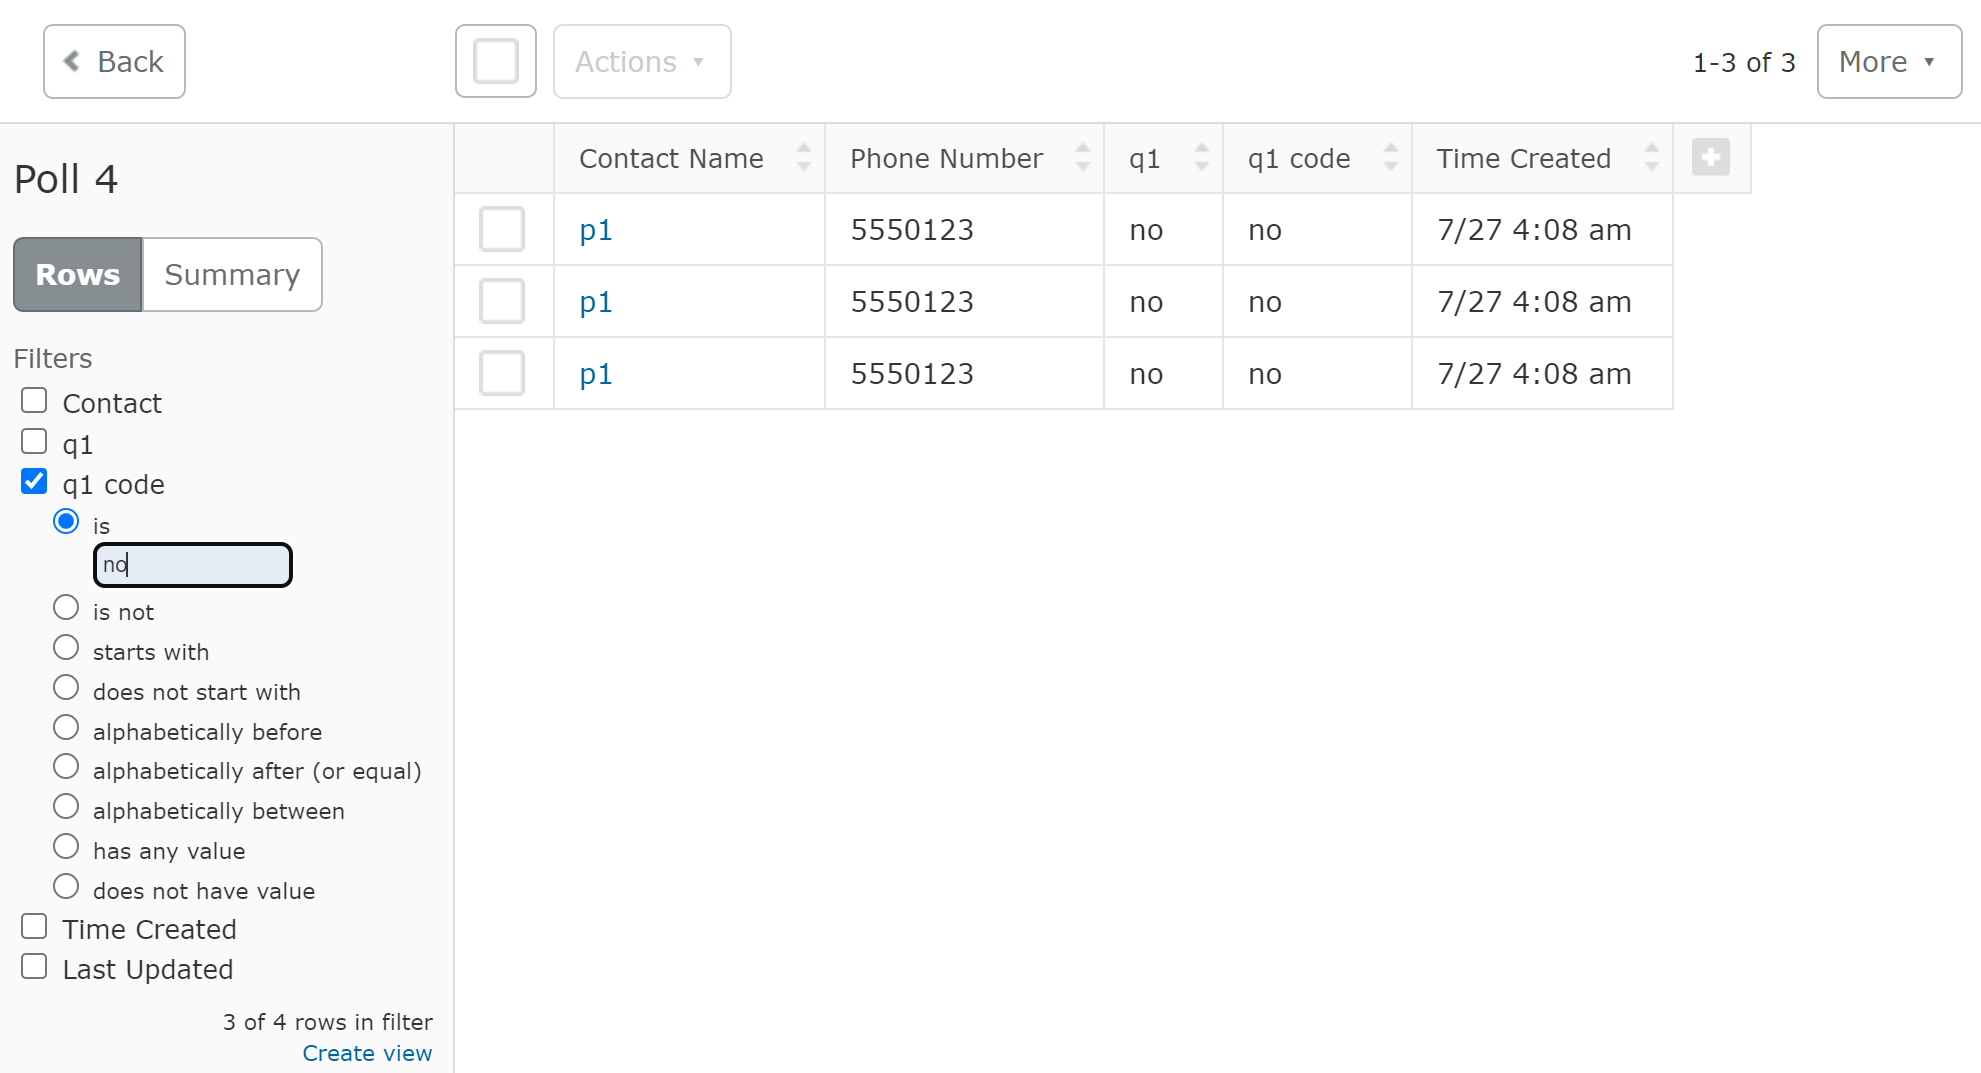Image resolution: width=1981 pixels, height=1073 pixels.
Task: Click the add column plus icon
Action: 1711,157
